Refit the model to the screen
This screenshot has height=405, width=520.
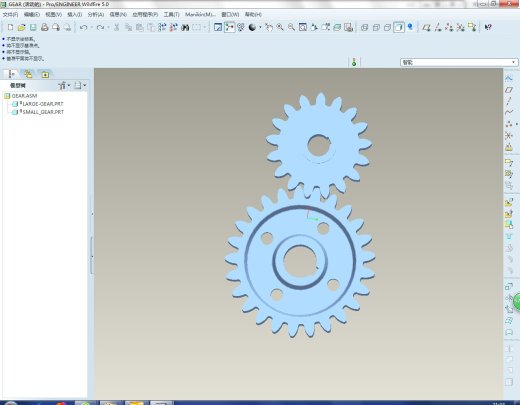point(303,27)
